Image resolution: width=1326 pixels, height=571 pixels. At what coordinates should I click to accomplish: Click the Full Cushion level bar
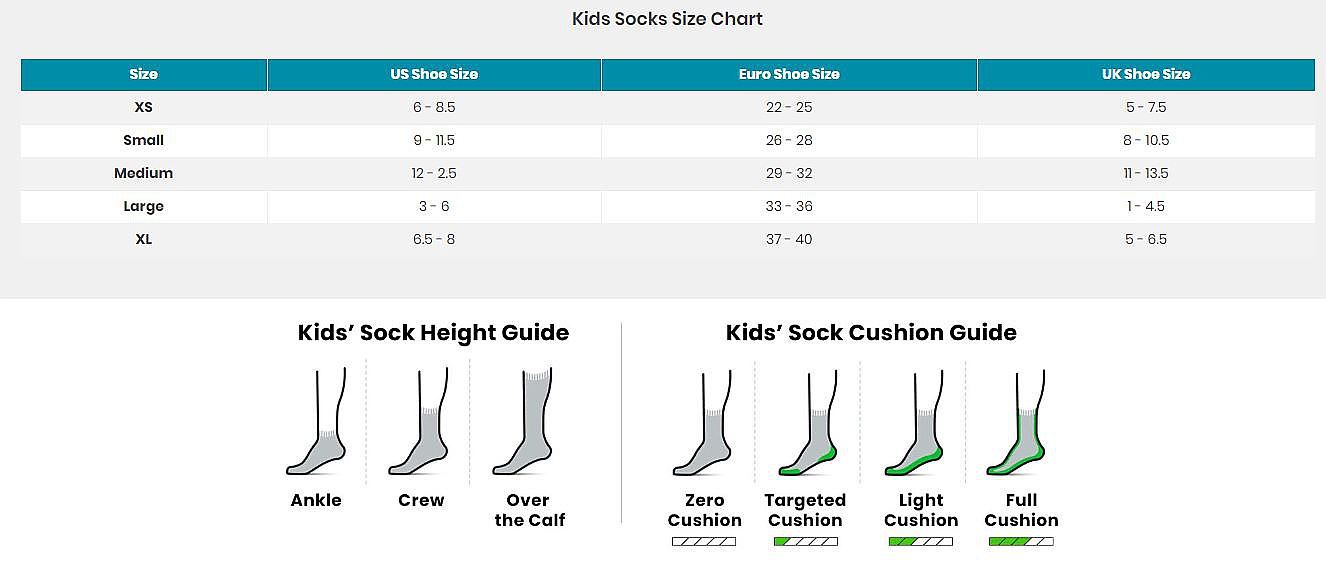pos(1021,542)
